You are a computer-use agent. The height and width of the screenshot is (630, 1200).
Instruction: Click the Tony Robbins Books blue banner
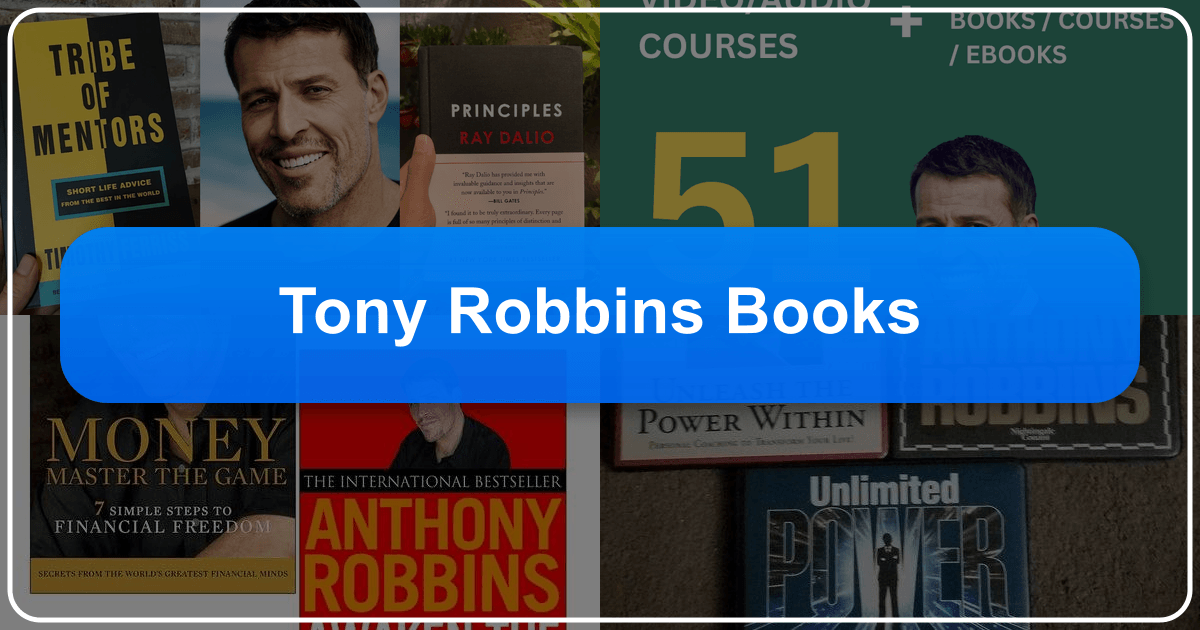(600, 314)
